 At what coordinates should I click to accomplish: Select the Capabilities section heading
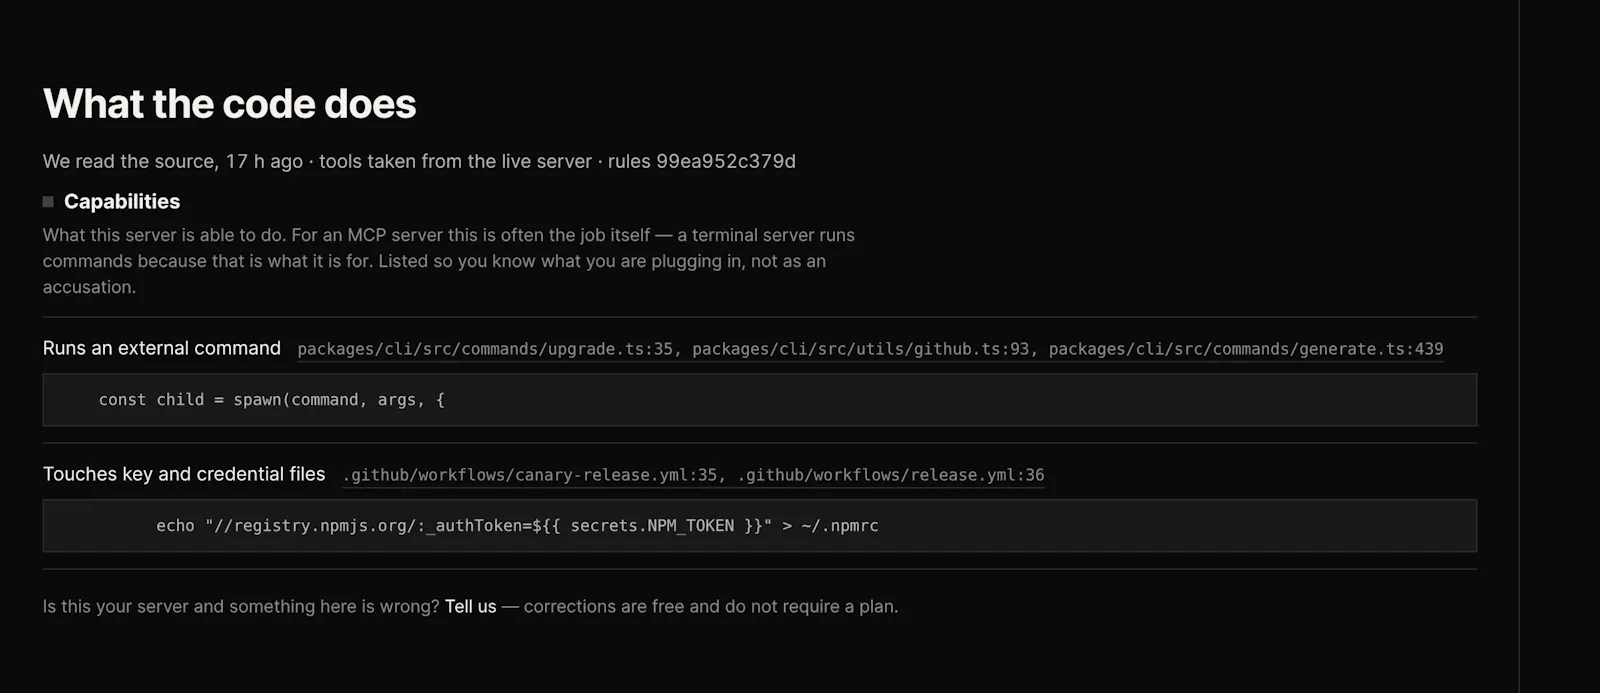point(122,202)
